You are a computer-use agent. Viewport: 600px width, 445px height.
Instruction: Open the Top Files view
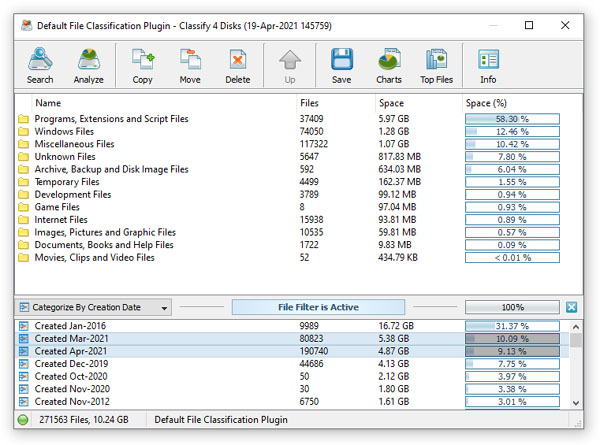[x=436, y=65]
